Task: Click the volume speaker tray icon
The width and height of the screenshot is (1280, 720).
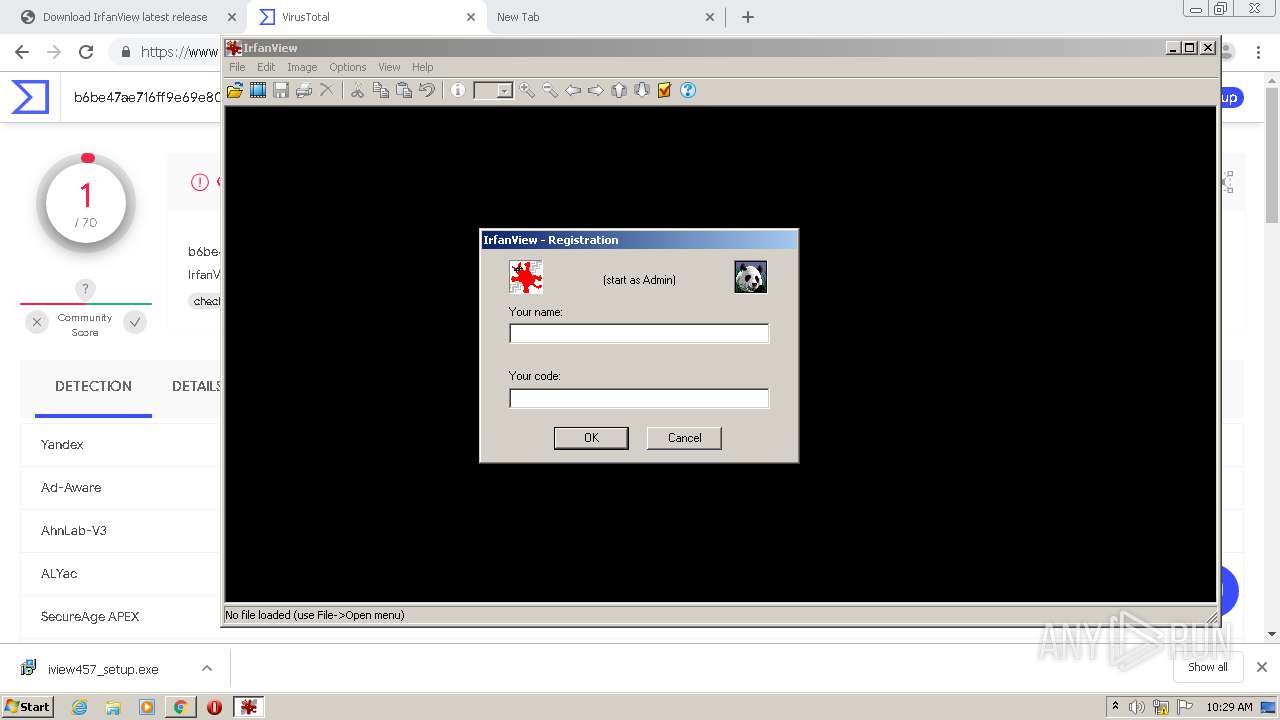Action: tap(1137, 707)
